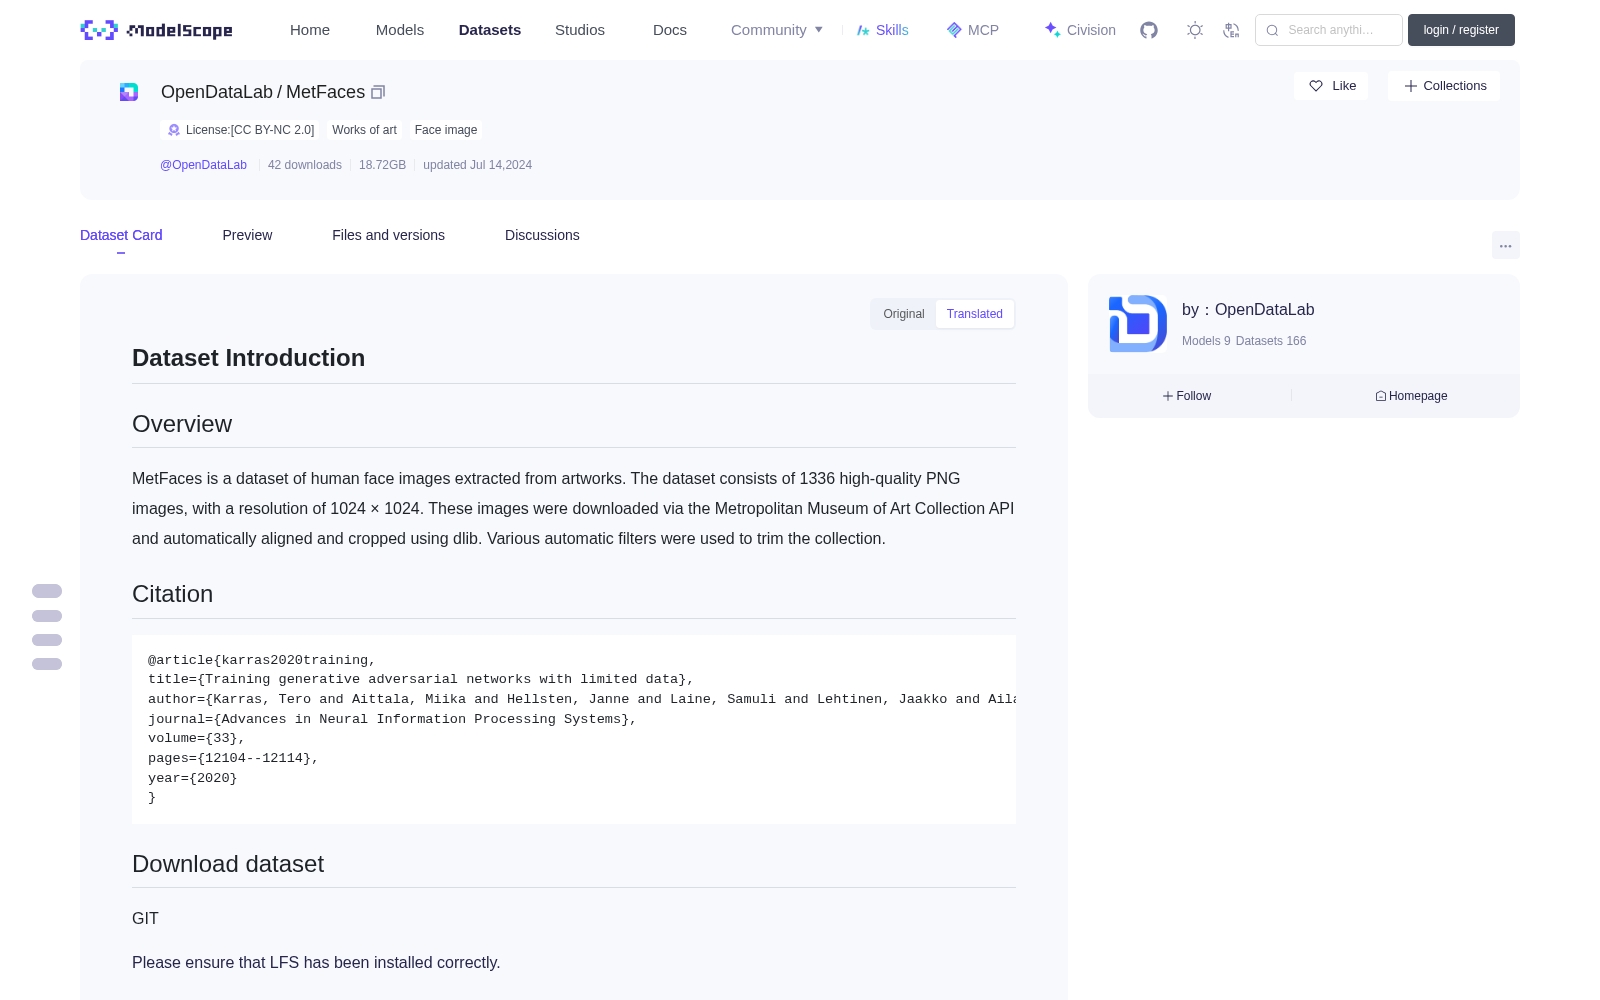Click the @article{karras2020training, line
Screen dimensions: 1600x1000
coord(262,660)
